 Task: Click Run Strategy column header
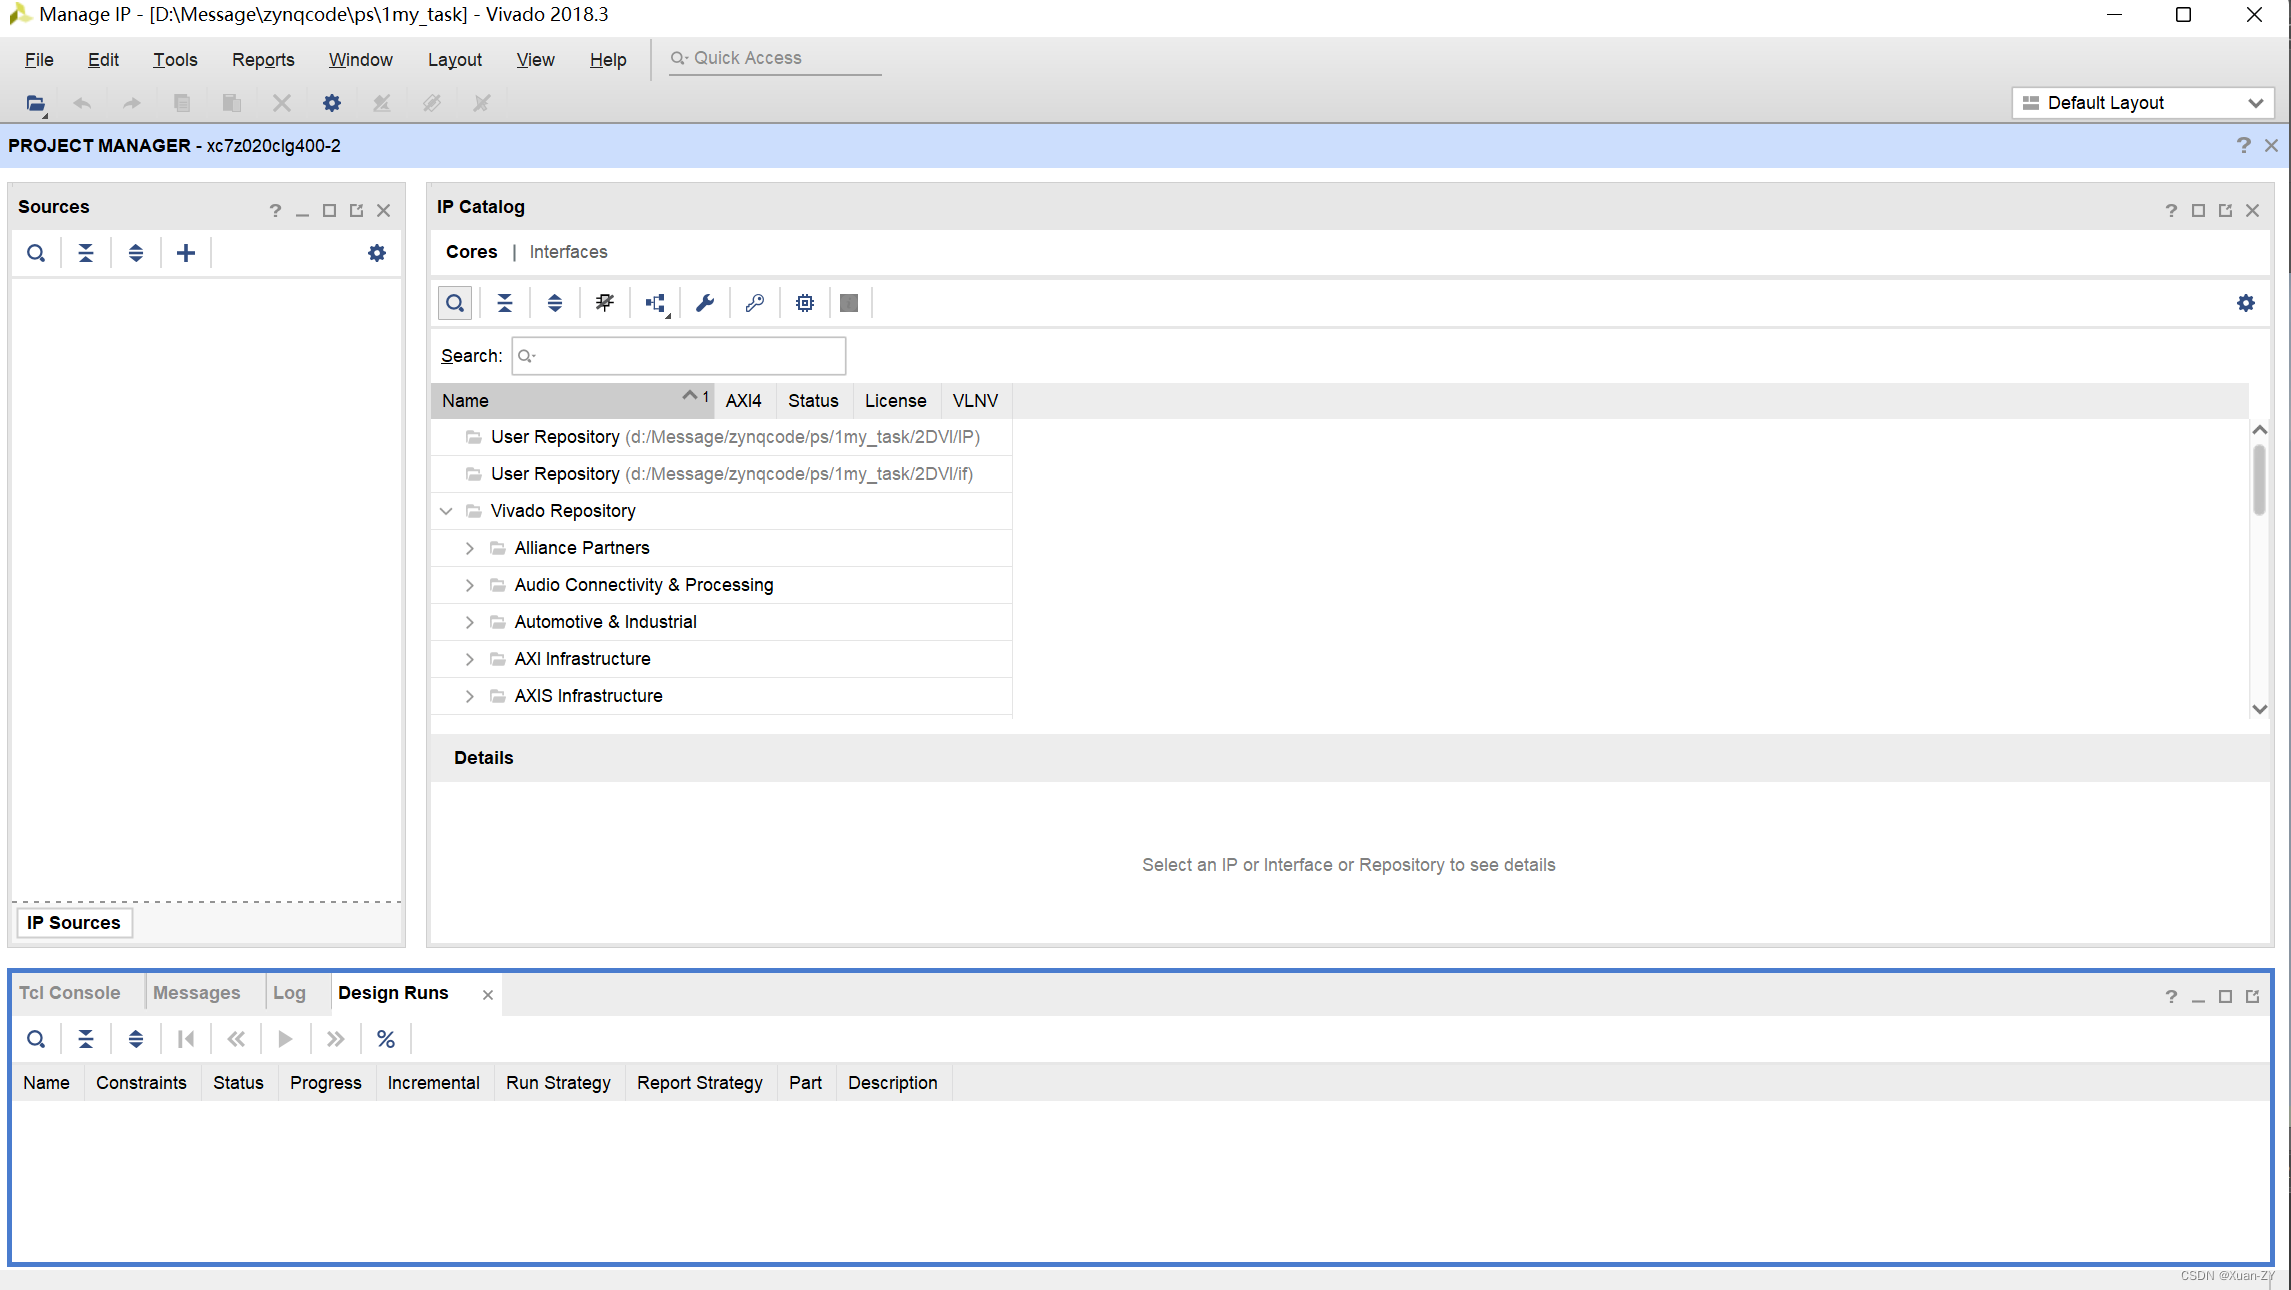[558, 1083]
